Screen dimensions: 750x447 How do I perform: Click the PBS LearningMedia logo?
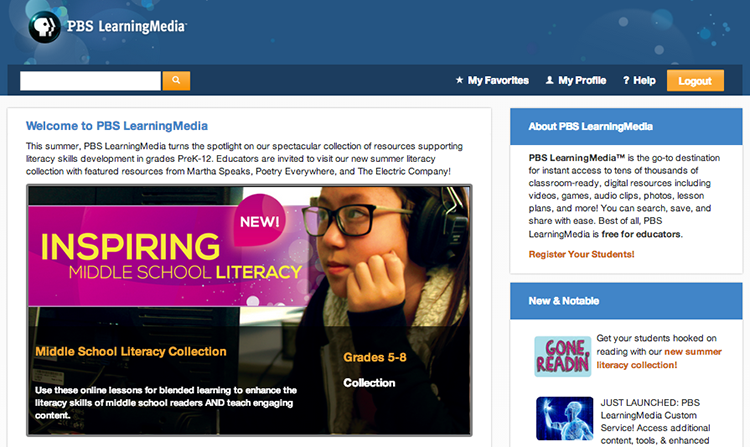pos(108,27)
